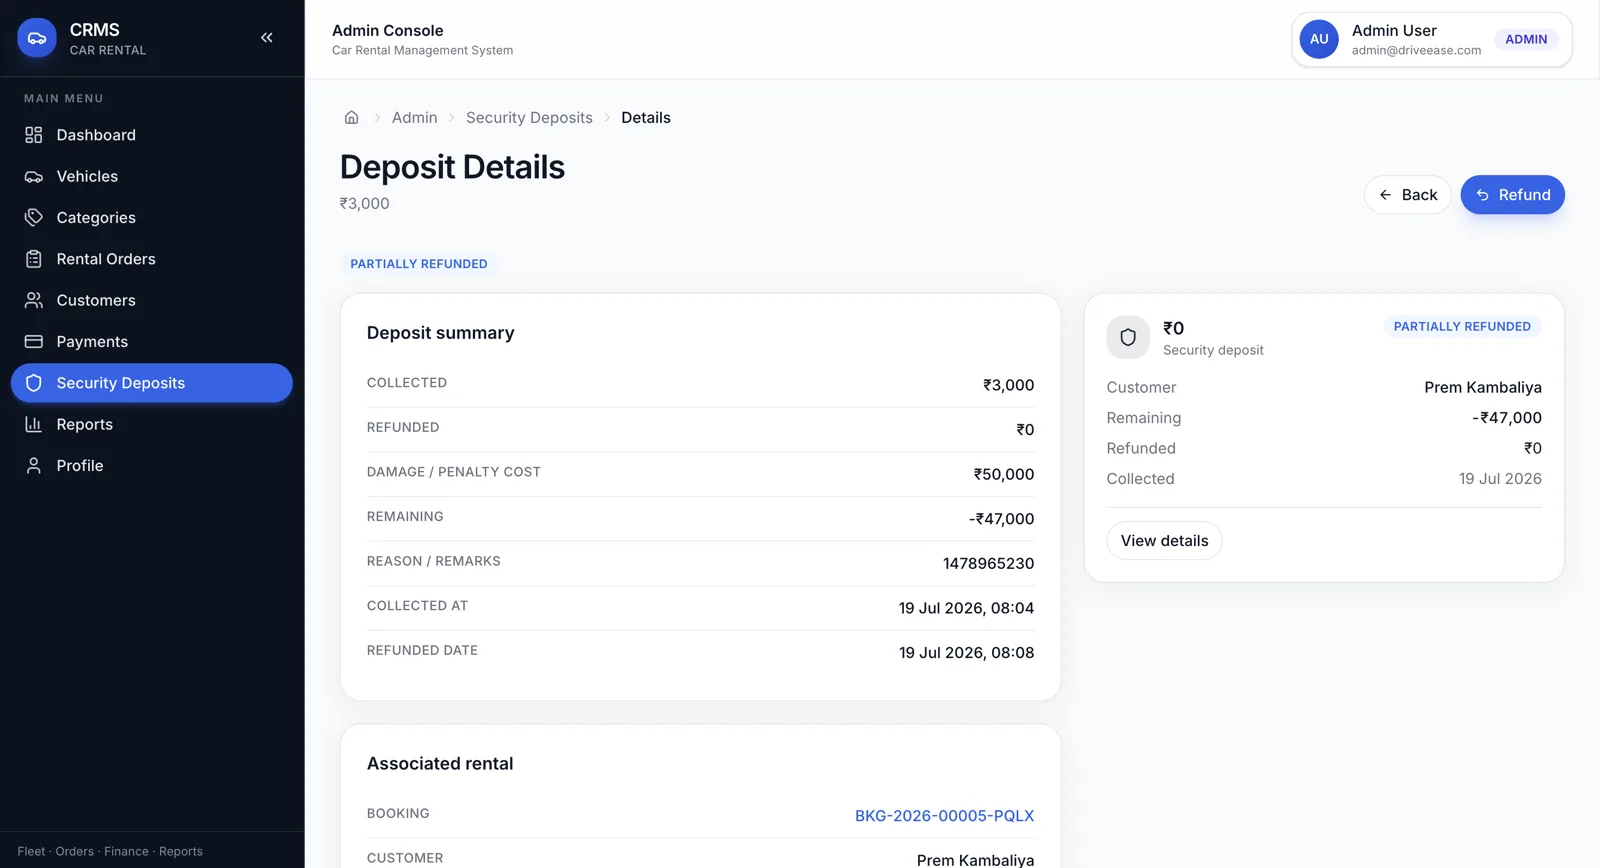Click the Deposit summary heading
The width and height of the screenshot is (1600, 868).
pos(441,333)
